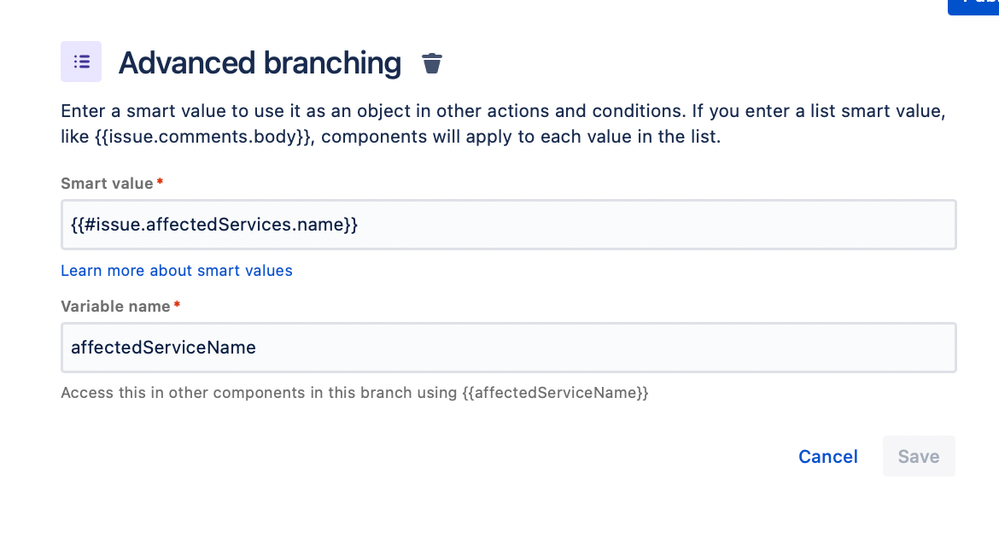Click the red asterisk beside Smart value
The image size is (999, 550).
click(x=160, y=182)
